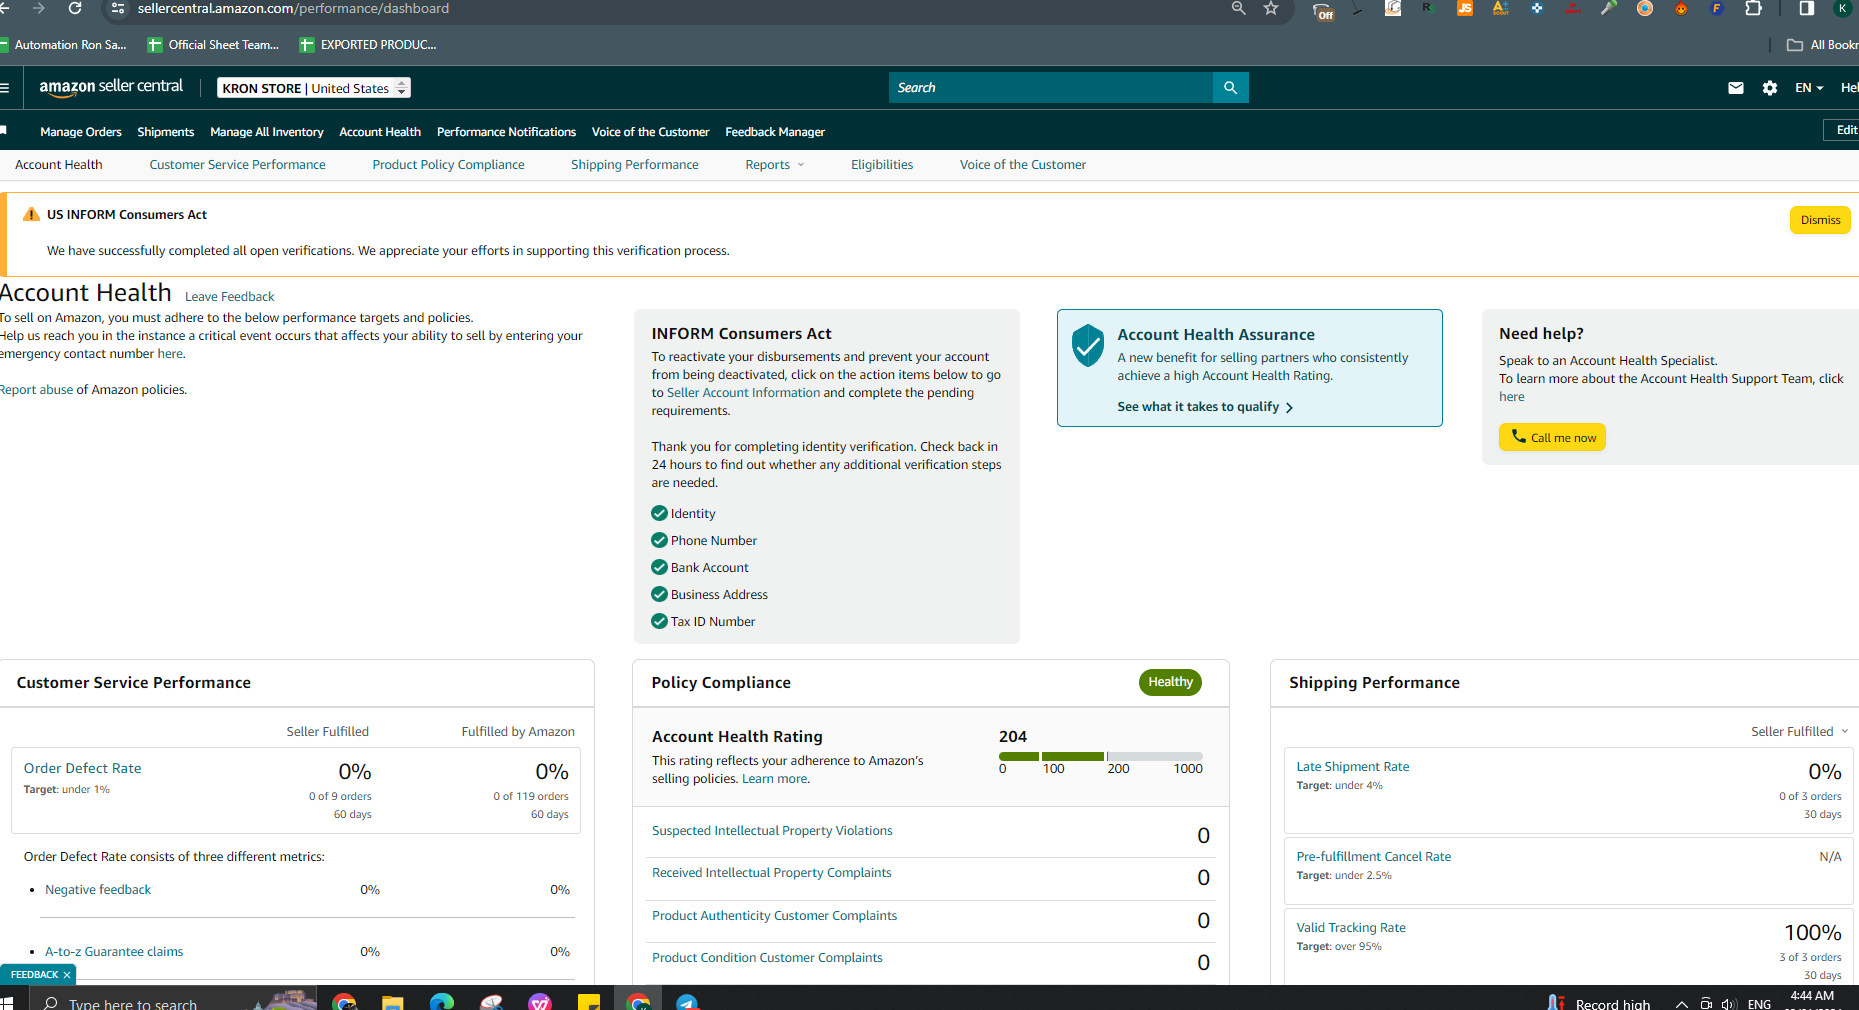1859x1010 pixels.
Task: Open Product Authenticity Customer Complaints link
Action: click(x=774, y=916)
